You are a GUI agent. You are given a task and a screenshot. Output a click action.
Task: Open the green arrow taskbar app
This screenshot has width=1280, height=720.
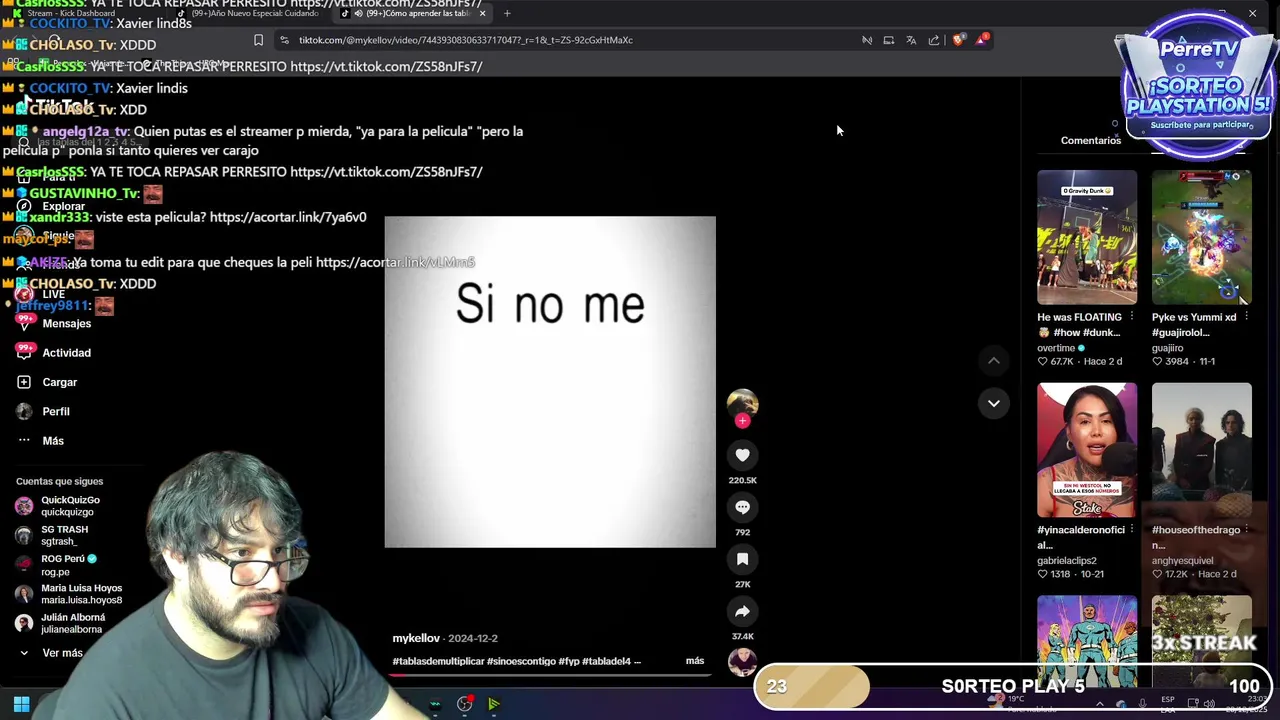[x=494, y=704]
